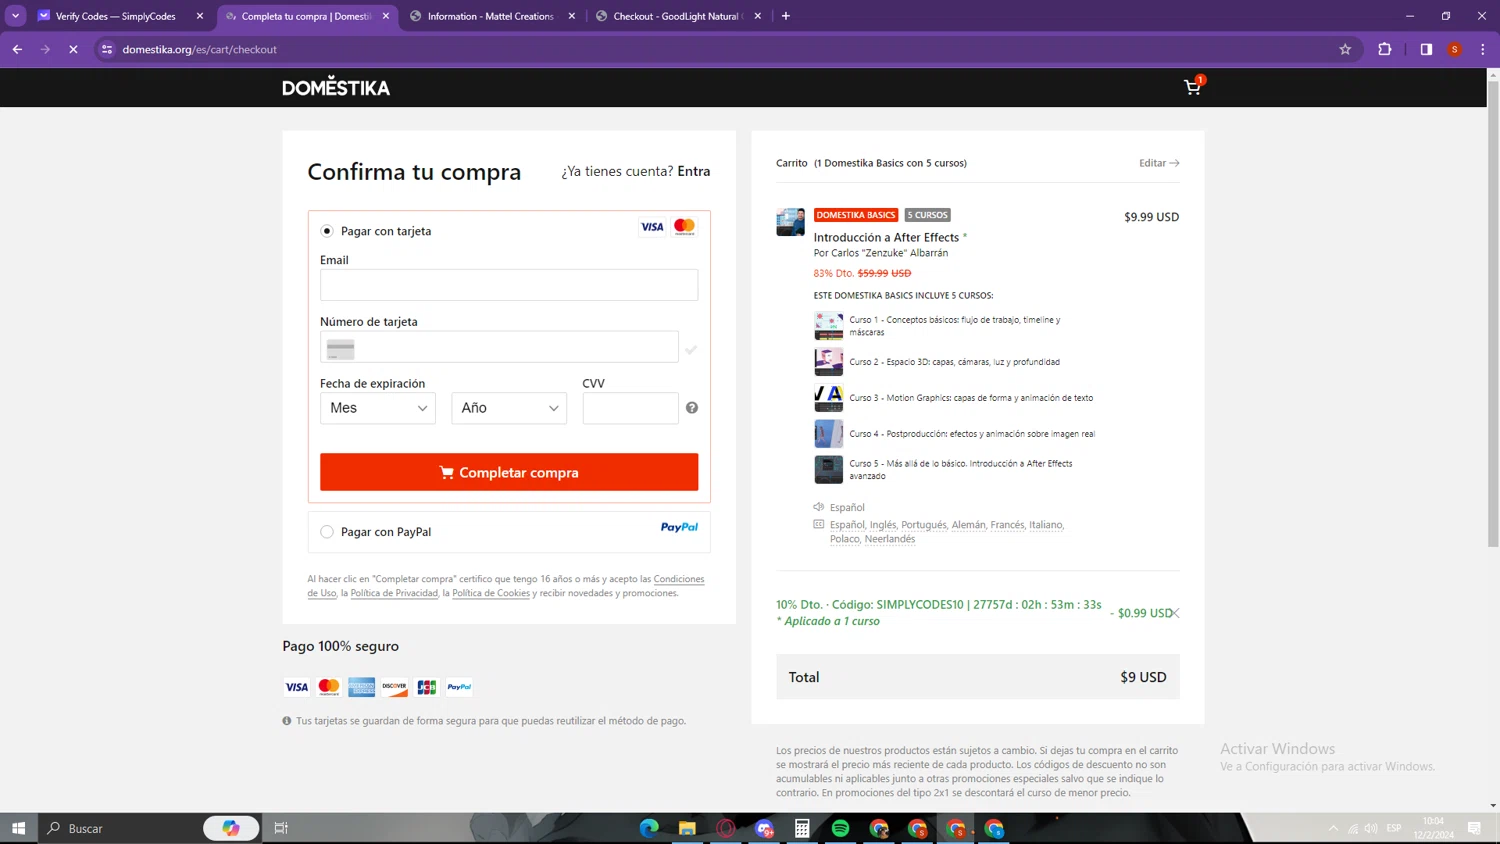Select Pagar con PayPal radio button
The image size is (1500, 844).
[327, 532]
